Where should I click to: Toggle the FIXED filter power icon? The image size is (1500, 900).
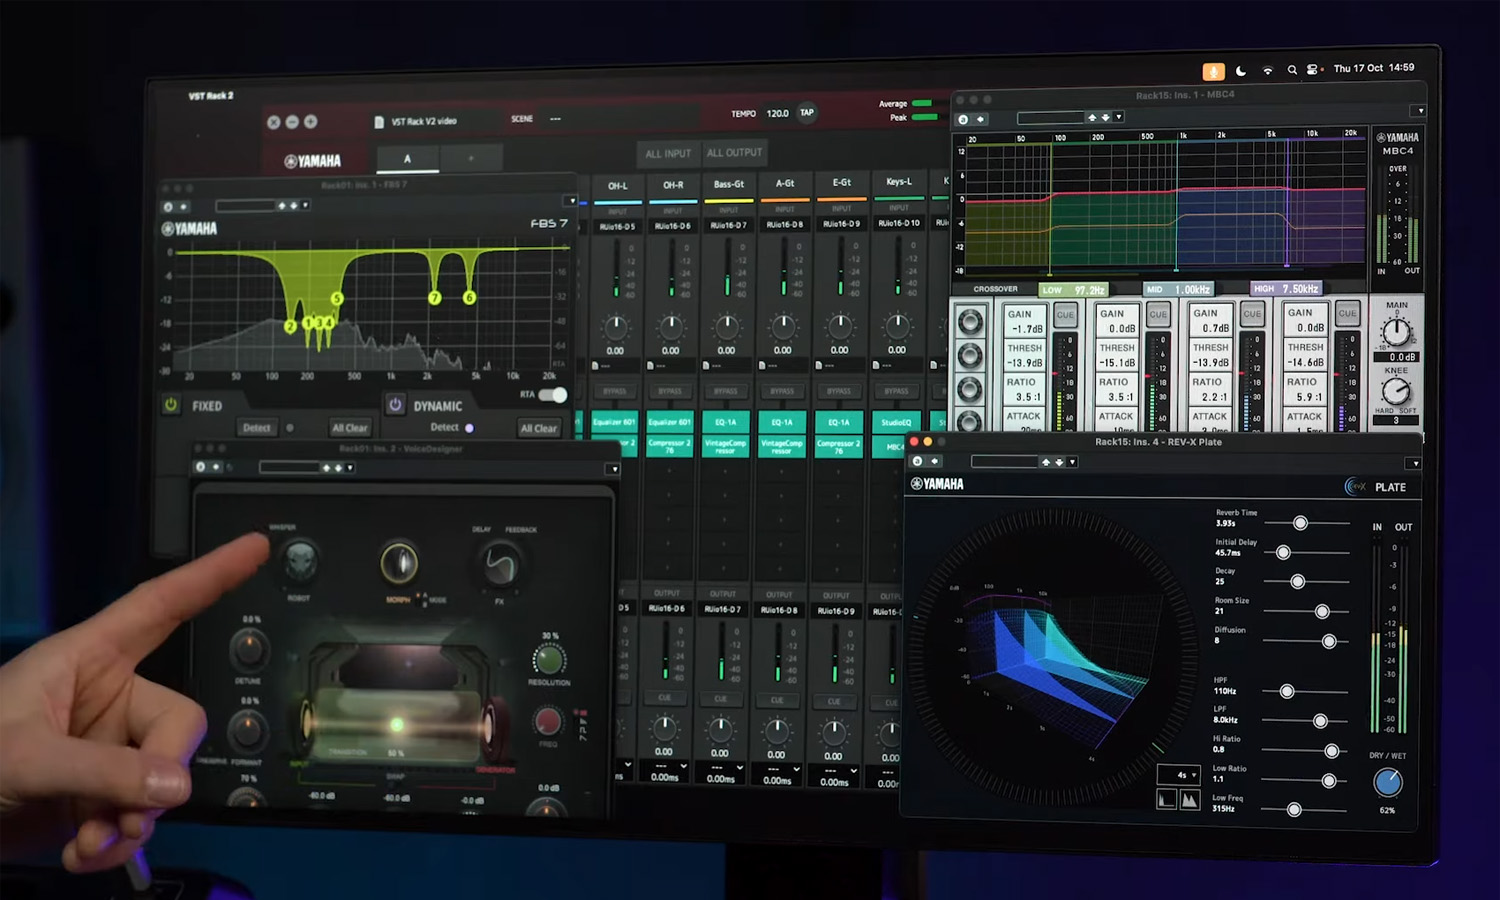coord(171,405)
